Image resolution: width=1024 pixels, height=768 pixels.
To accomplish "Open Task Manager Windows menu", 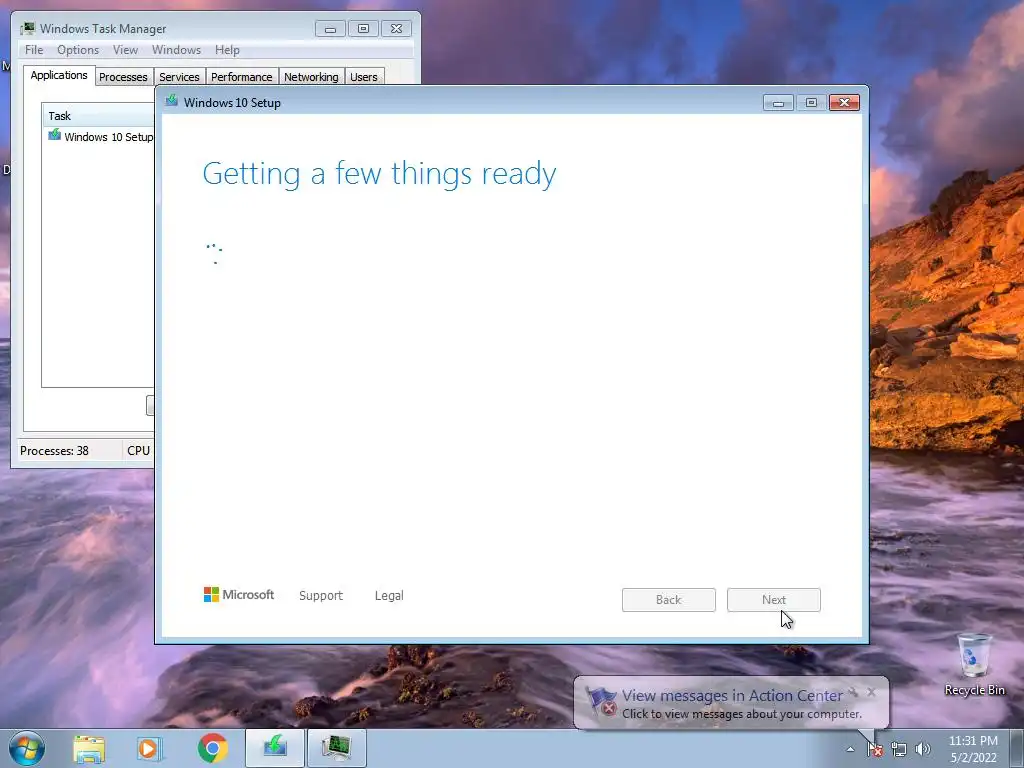I will [x=176, y=50].
